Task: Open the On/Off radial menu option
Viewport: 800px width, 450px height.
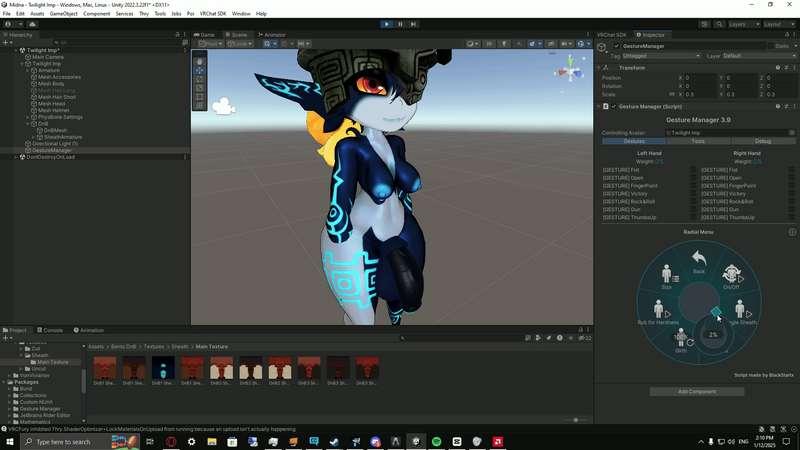Action: (x=731, y=276)
